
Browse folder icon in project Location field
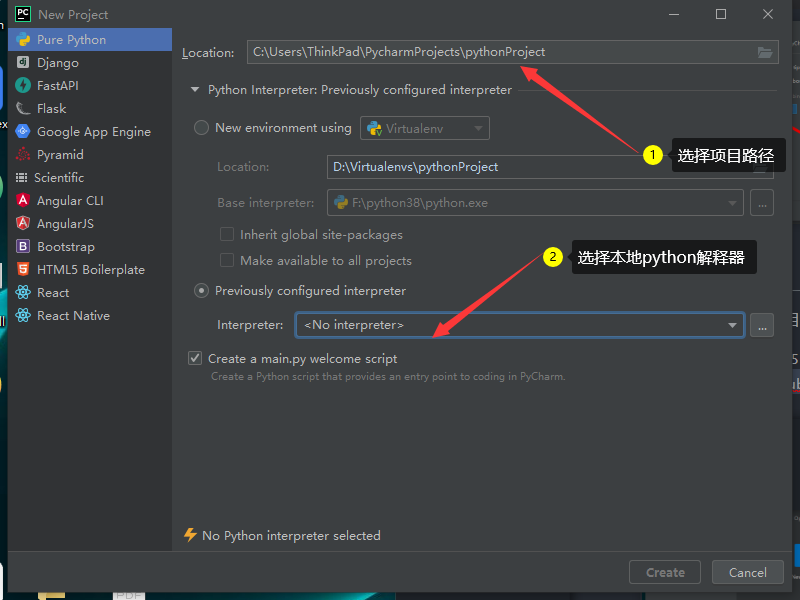[x=764, y=52]
